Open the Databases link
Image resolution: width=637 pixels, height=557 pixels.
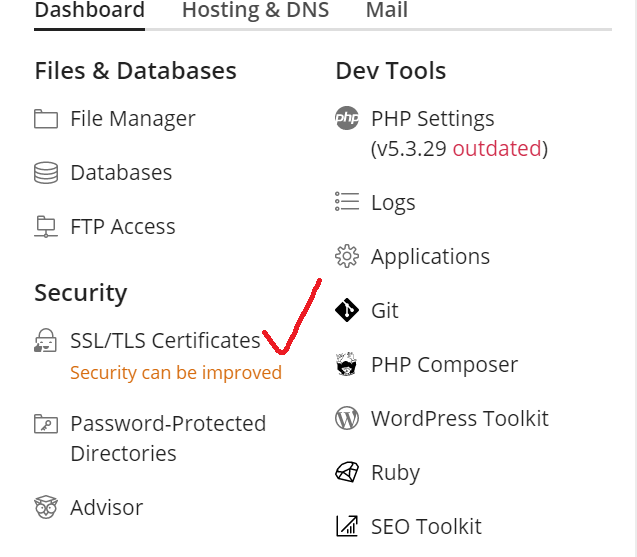click(x=121, y=173)
